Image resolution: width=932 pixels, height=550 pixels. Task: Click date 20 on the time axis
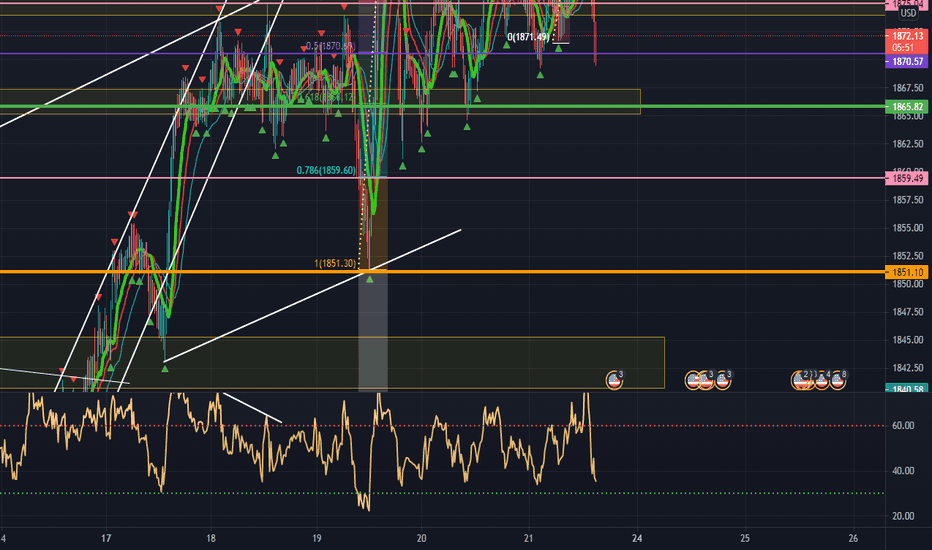(422, 539)
